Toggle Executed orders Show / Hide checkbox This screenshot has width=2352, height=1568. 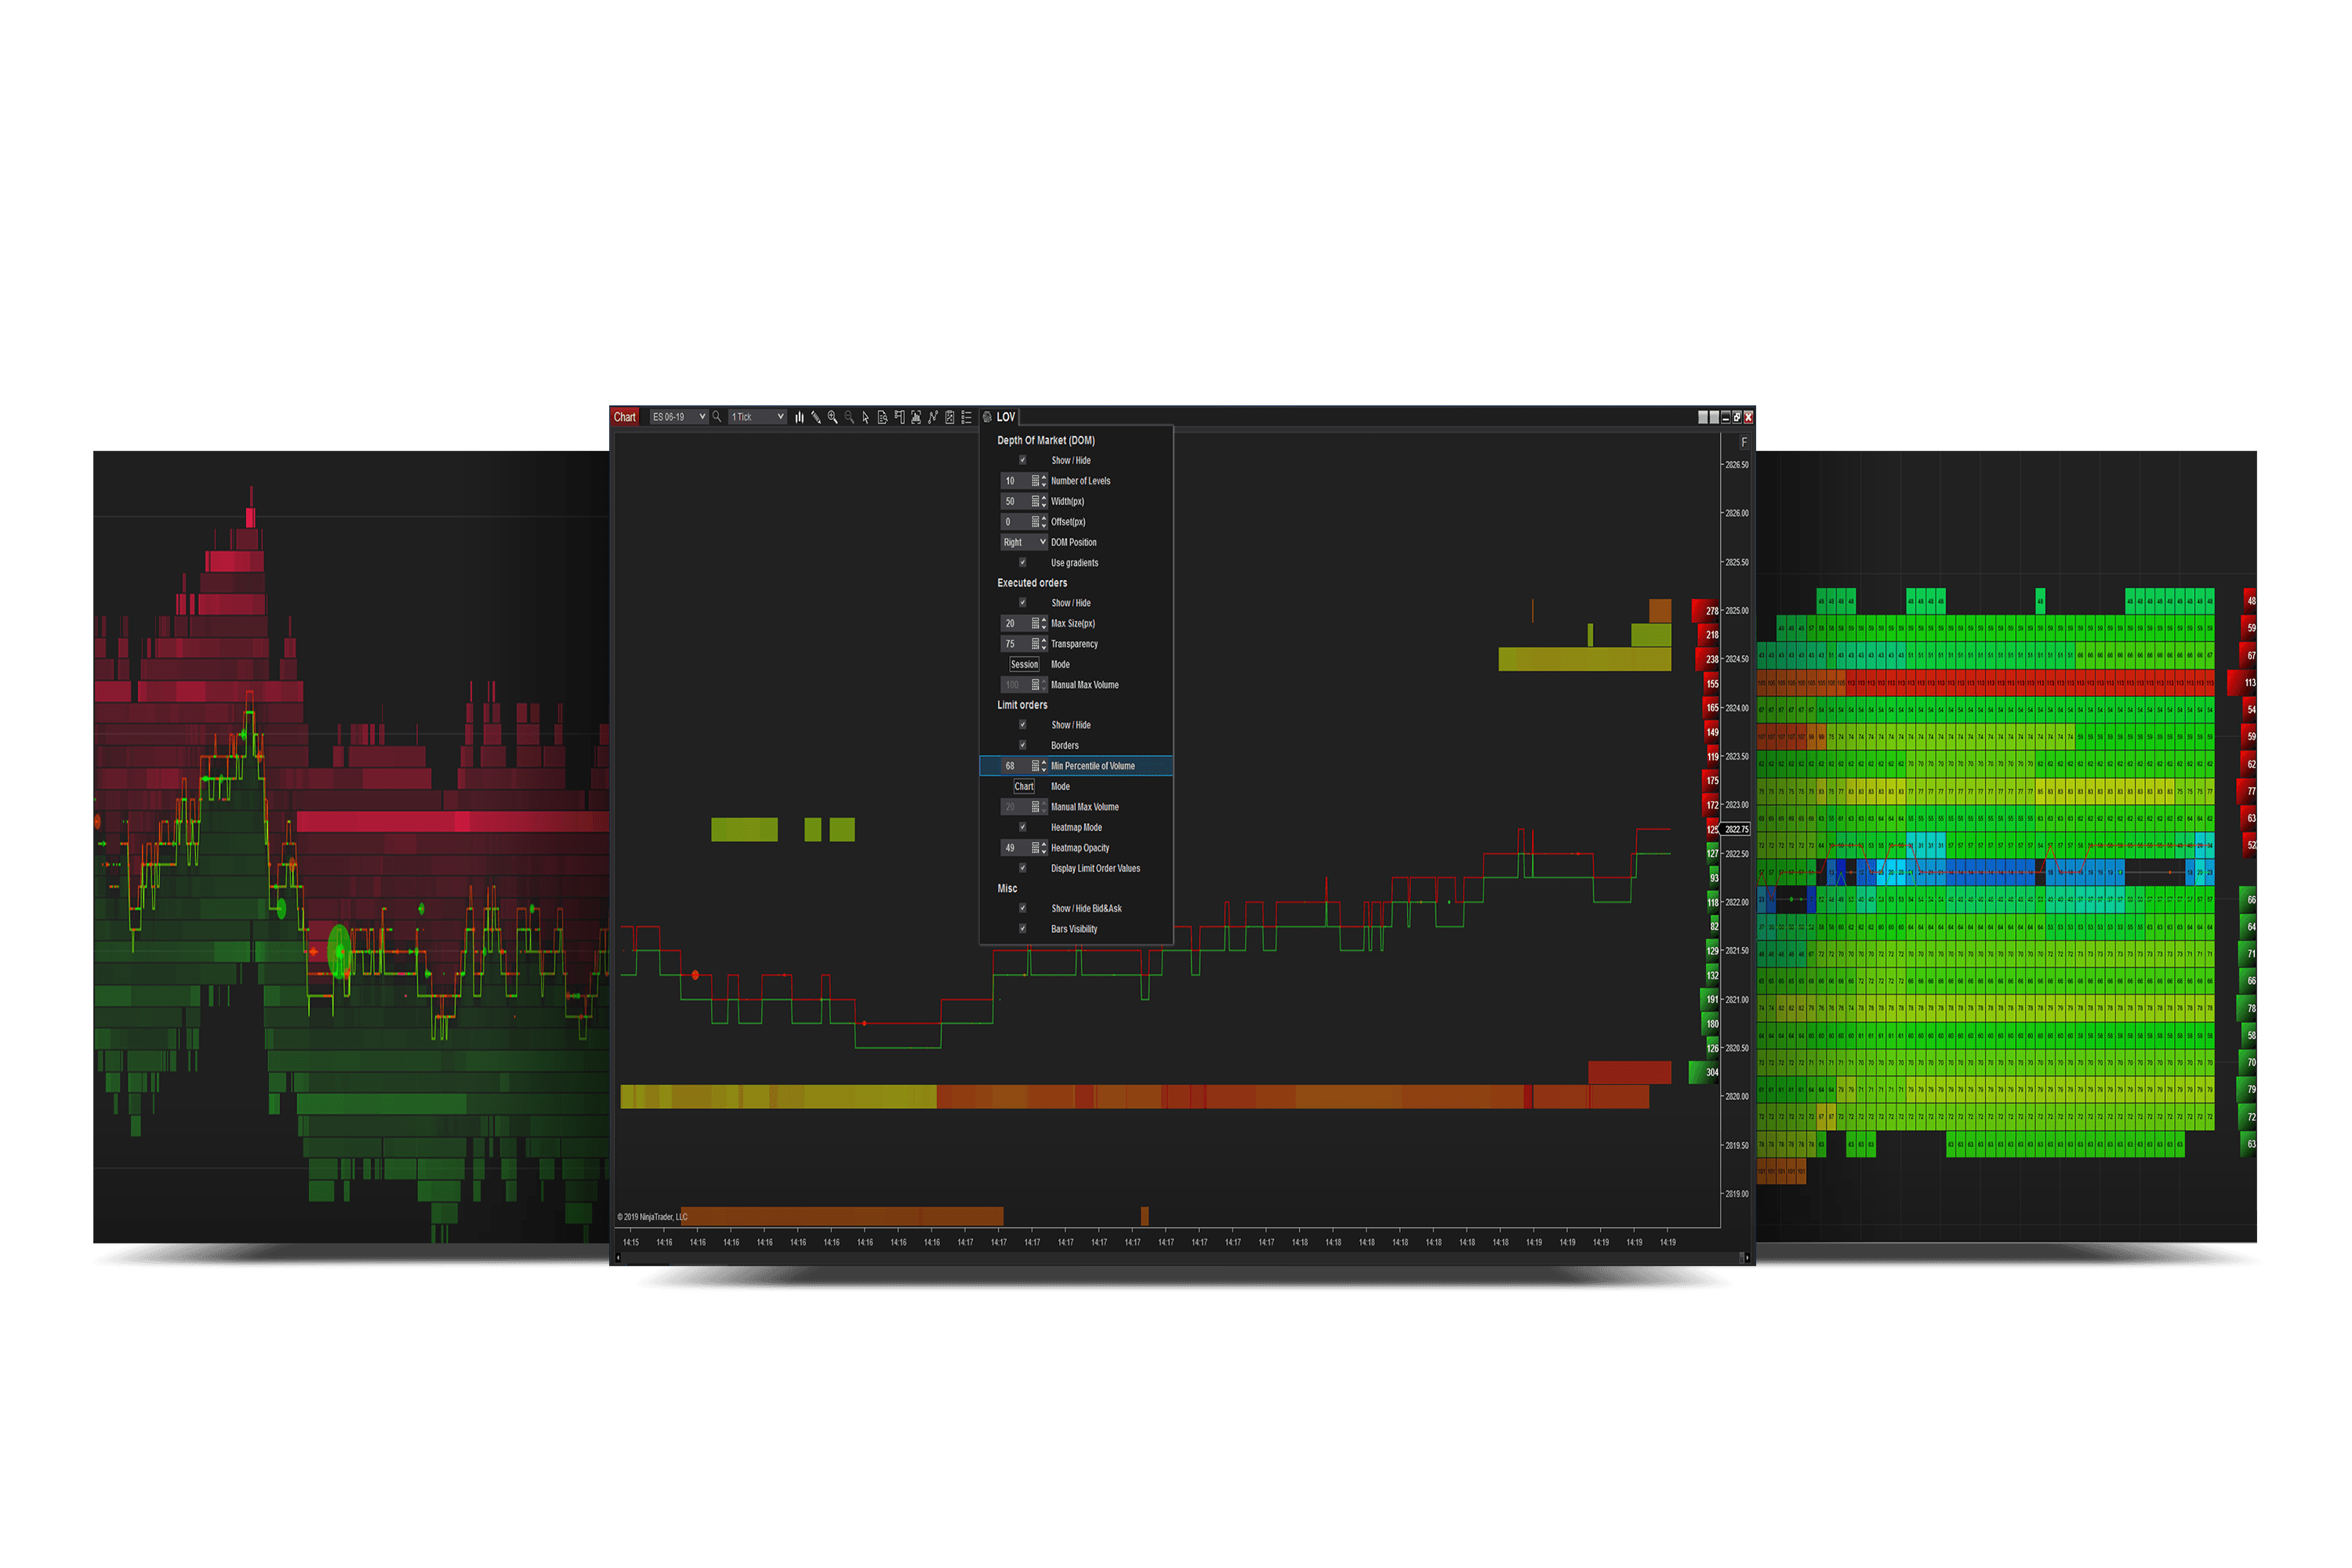pos(1022,602)
